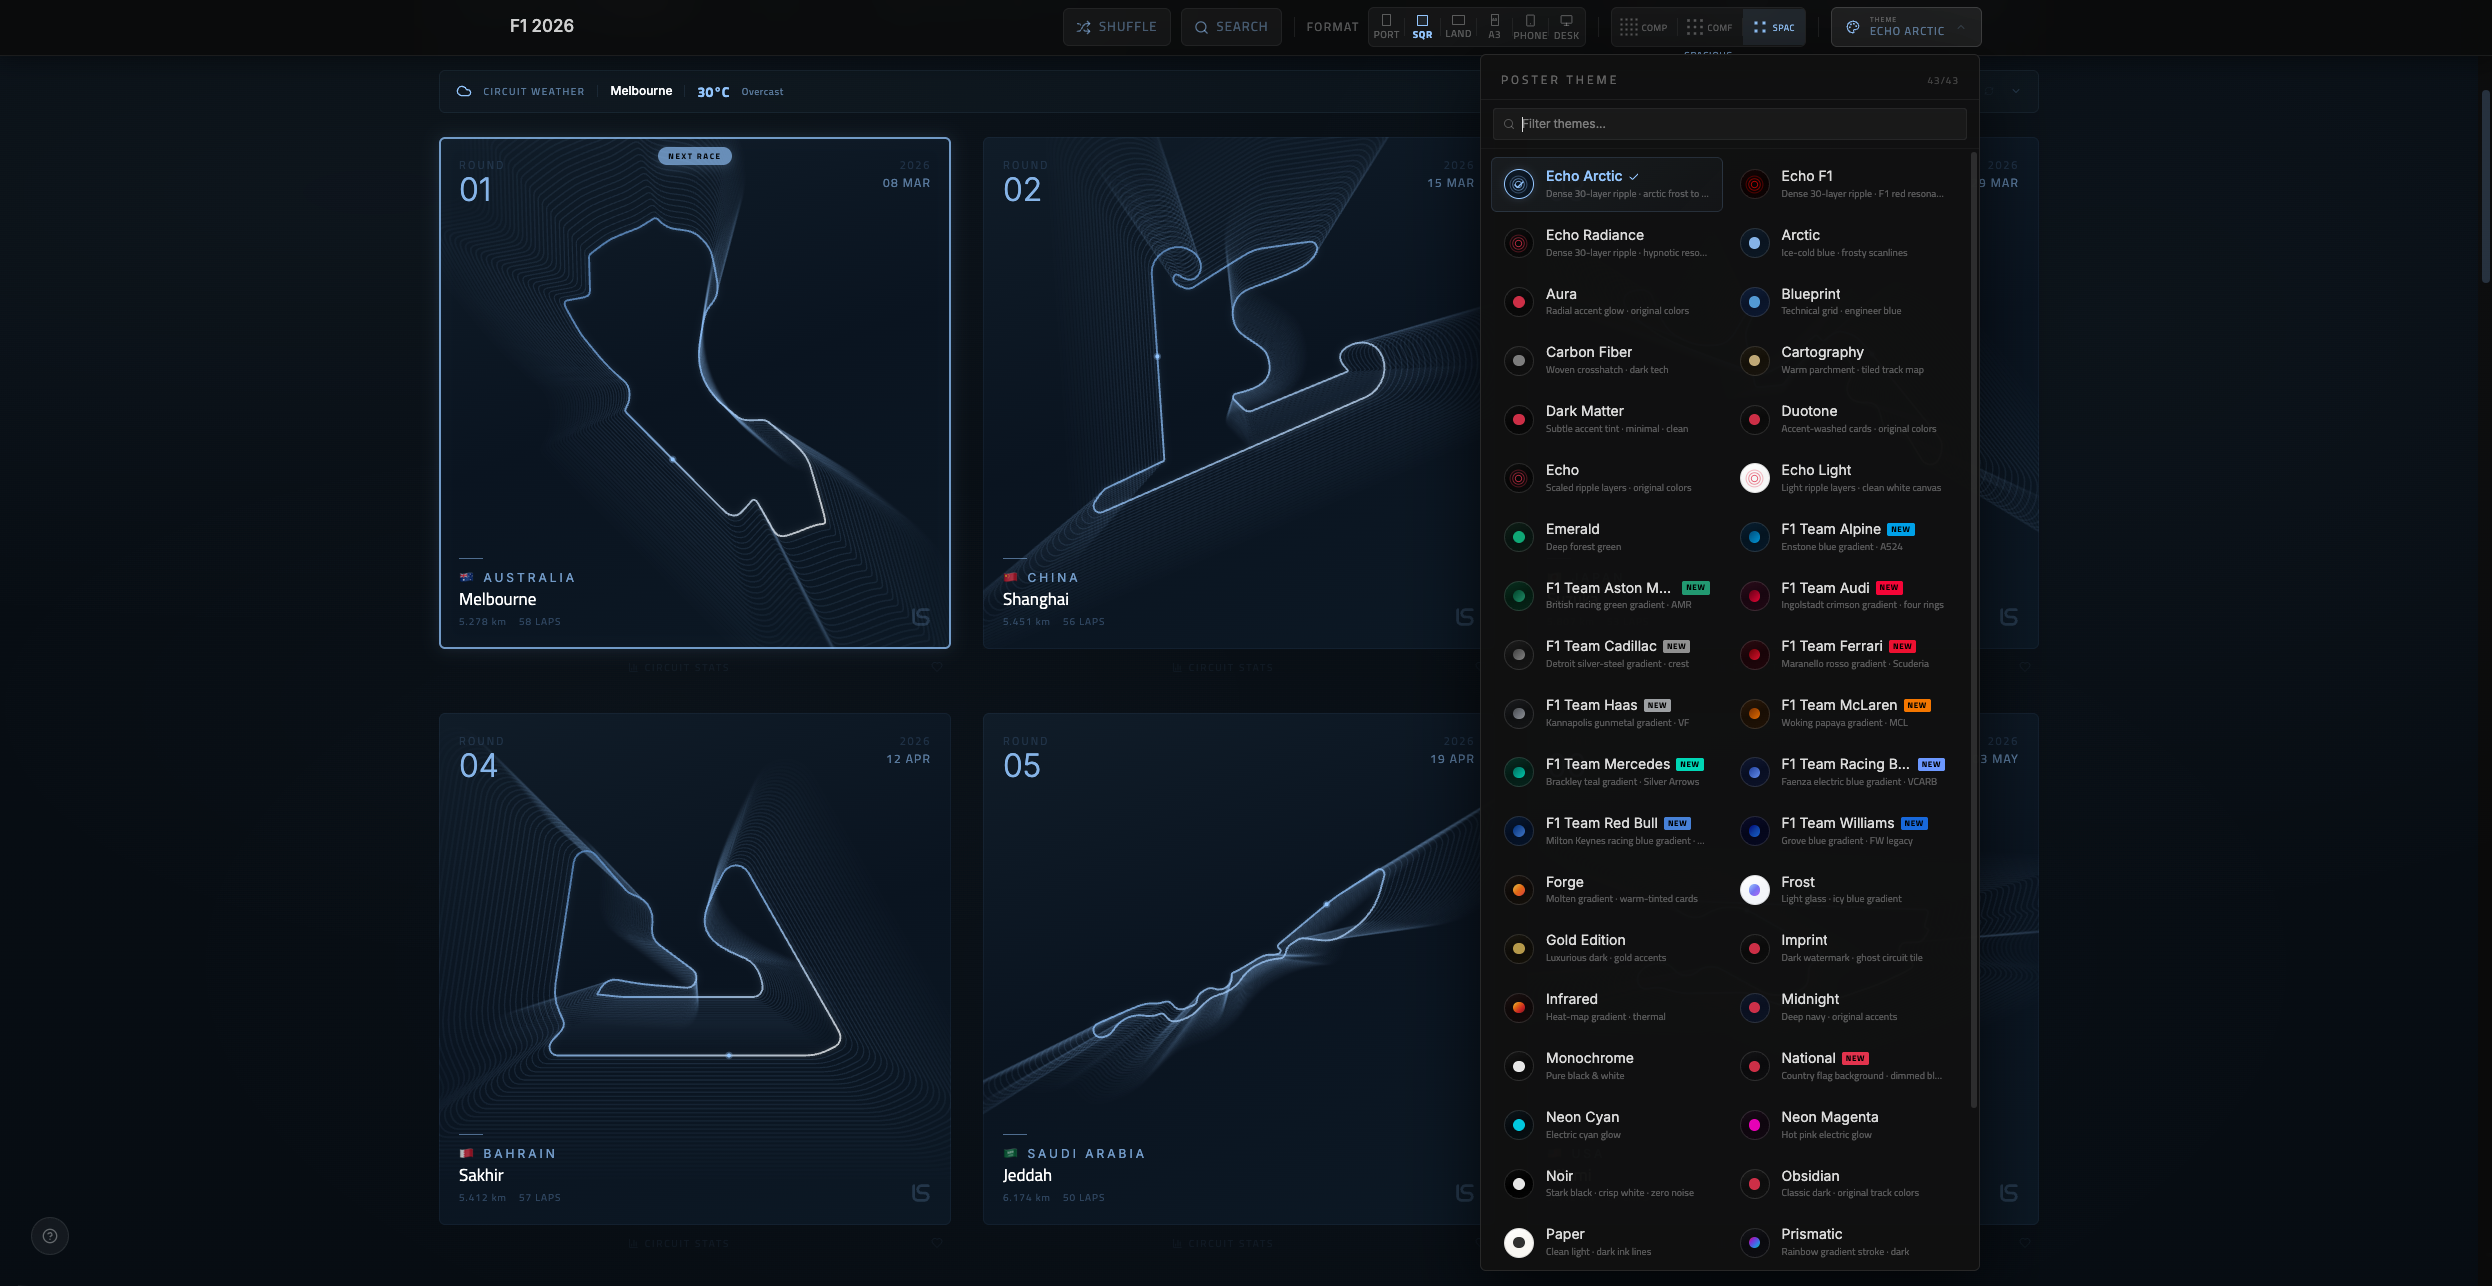Select the PORT portrait format icon
Viewport: 2492px width, 1286px height.
click(1386, 26)
